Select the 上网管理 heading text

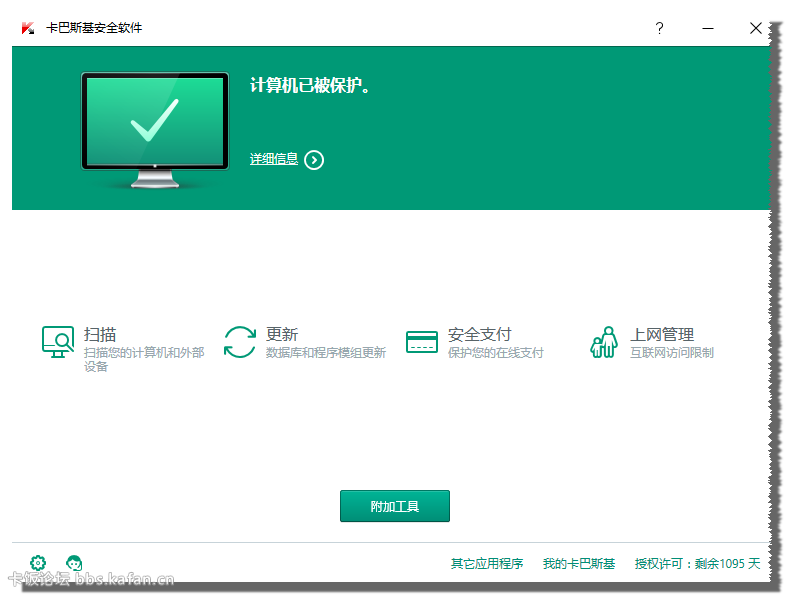point(662,334)
